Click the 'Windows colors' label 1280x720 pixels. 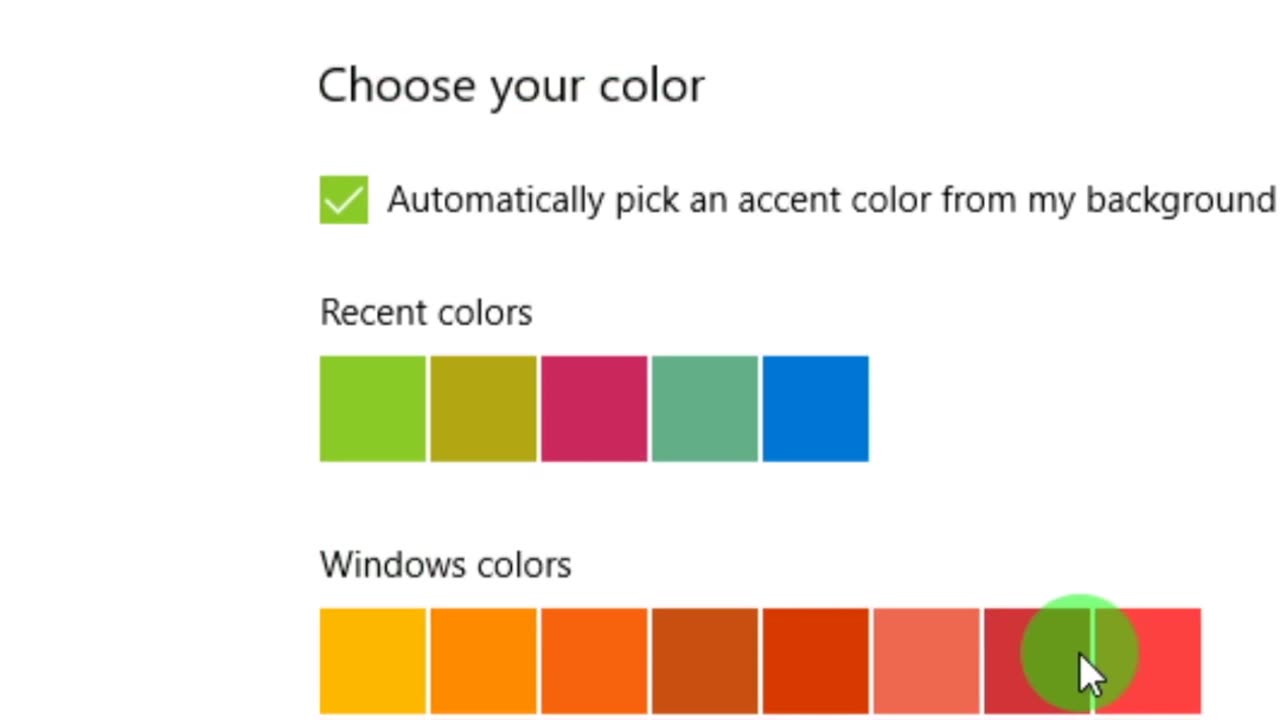coord(445,565)
